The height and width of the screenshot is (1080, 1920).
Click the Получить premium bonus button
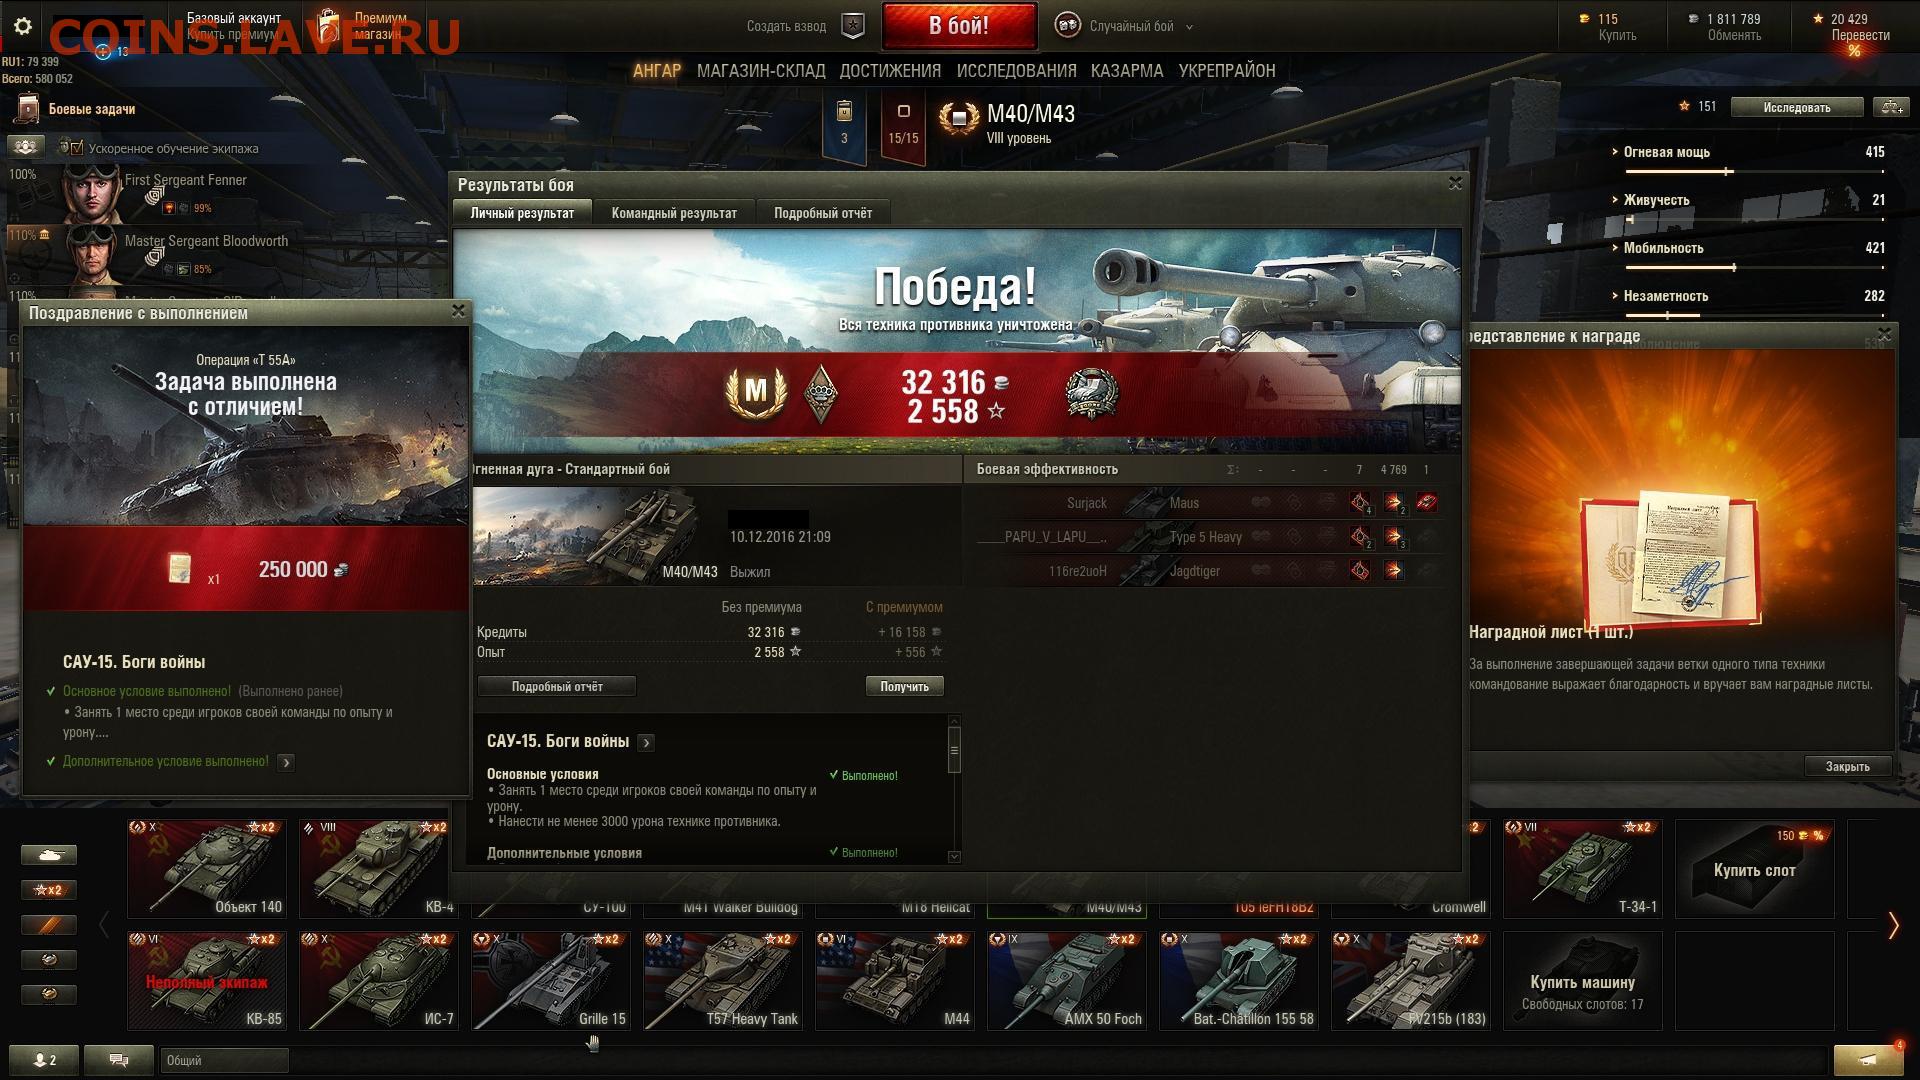coord(904,686)
